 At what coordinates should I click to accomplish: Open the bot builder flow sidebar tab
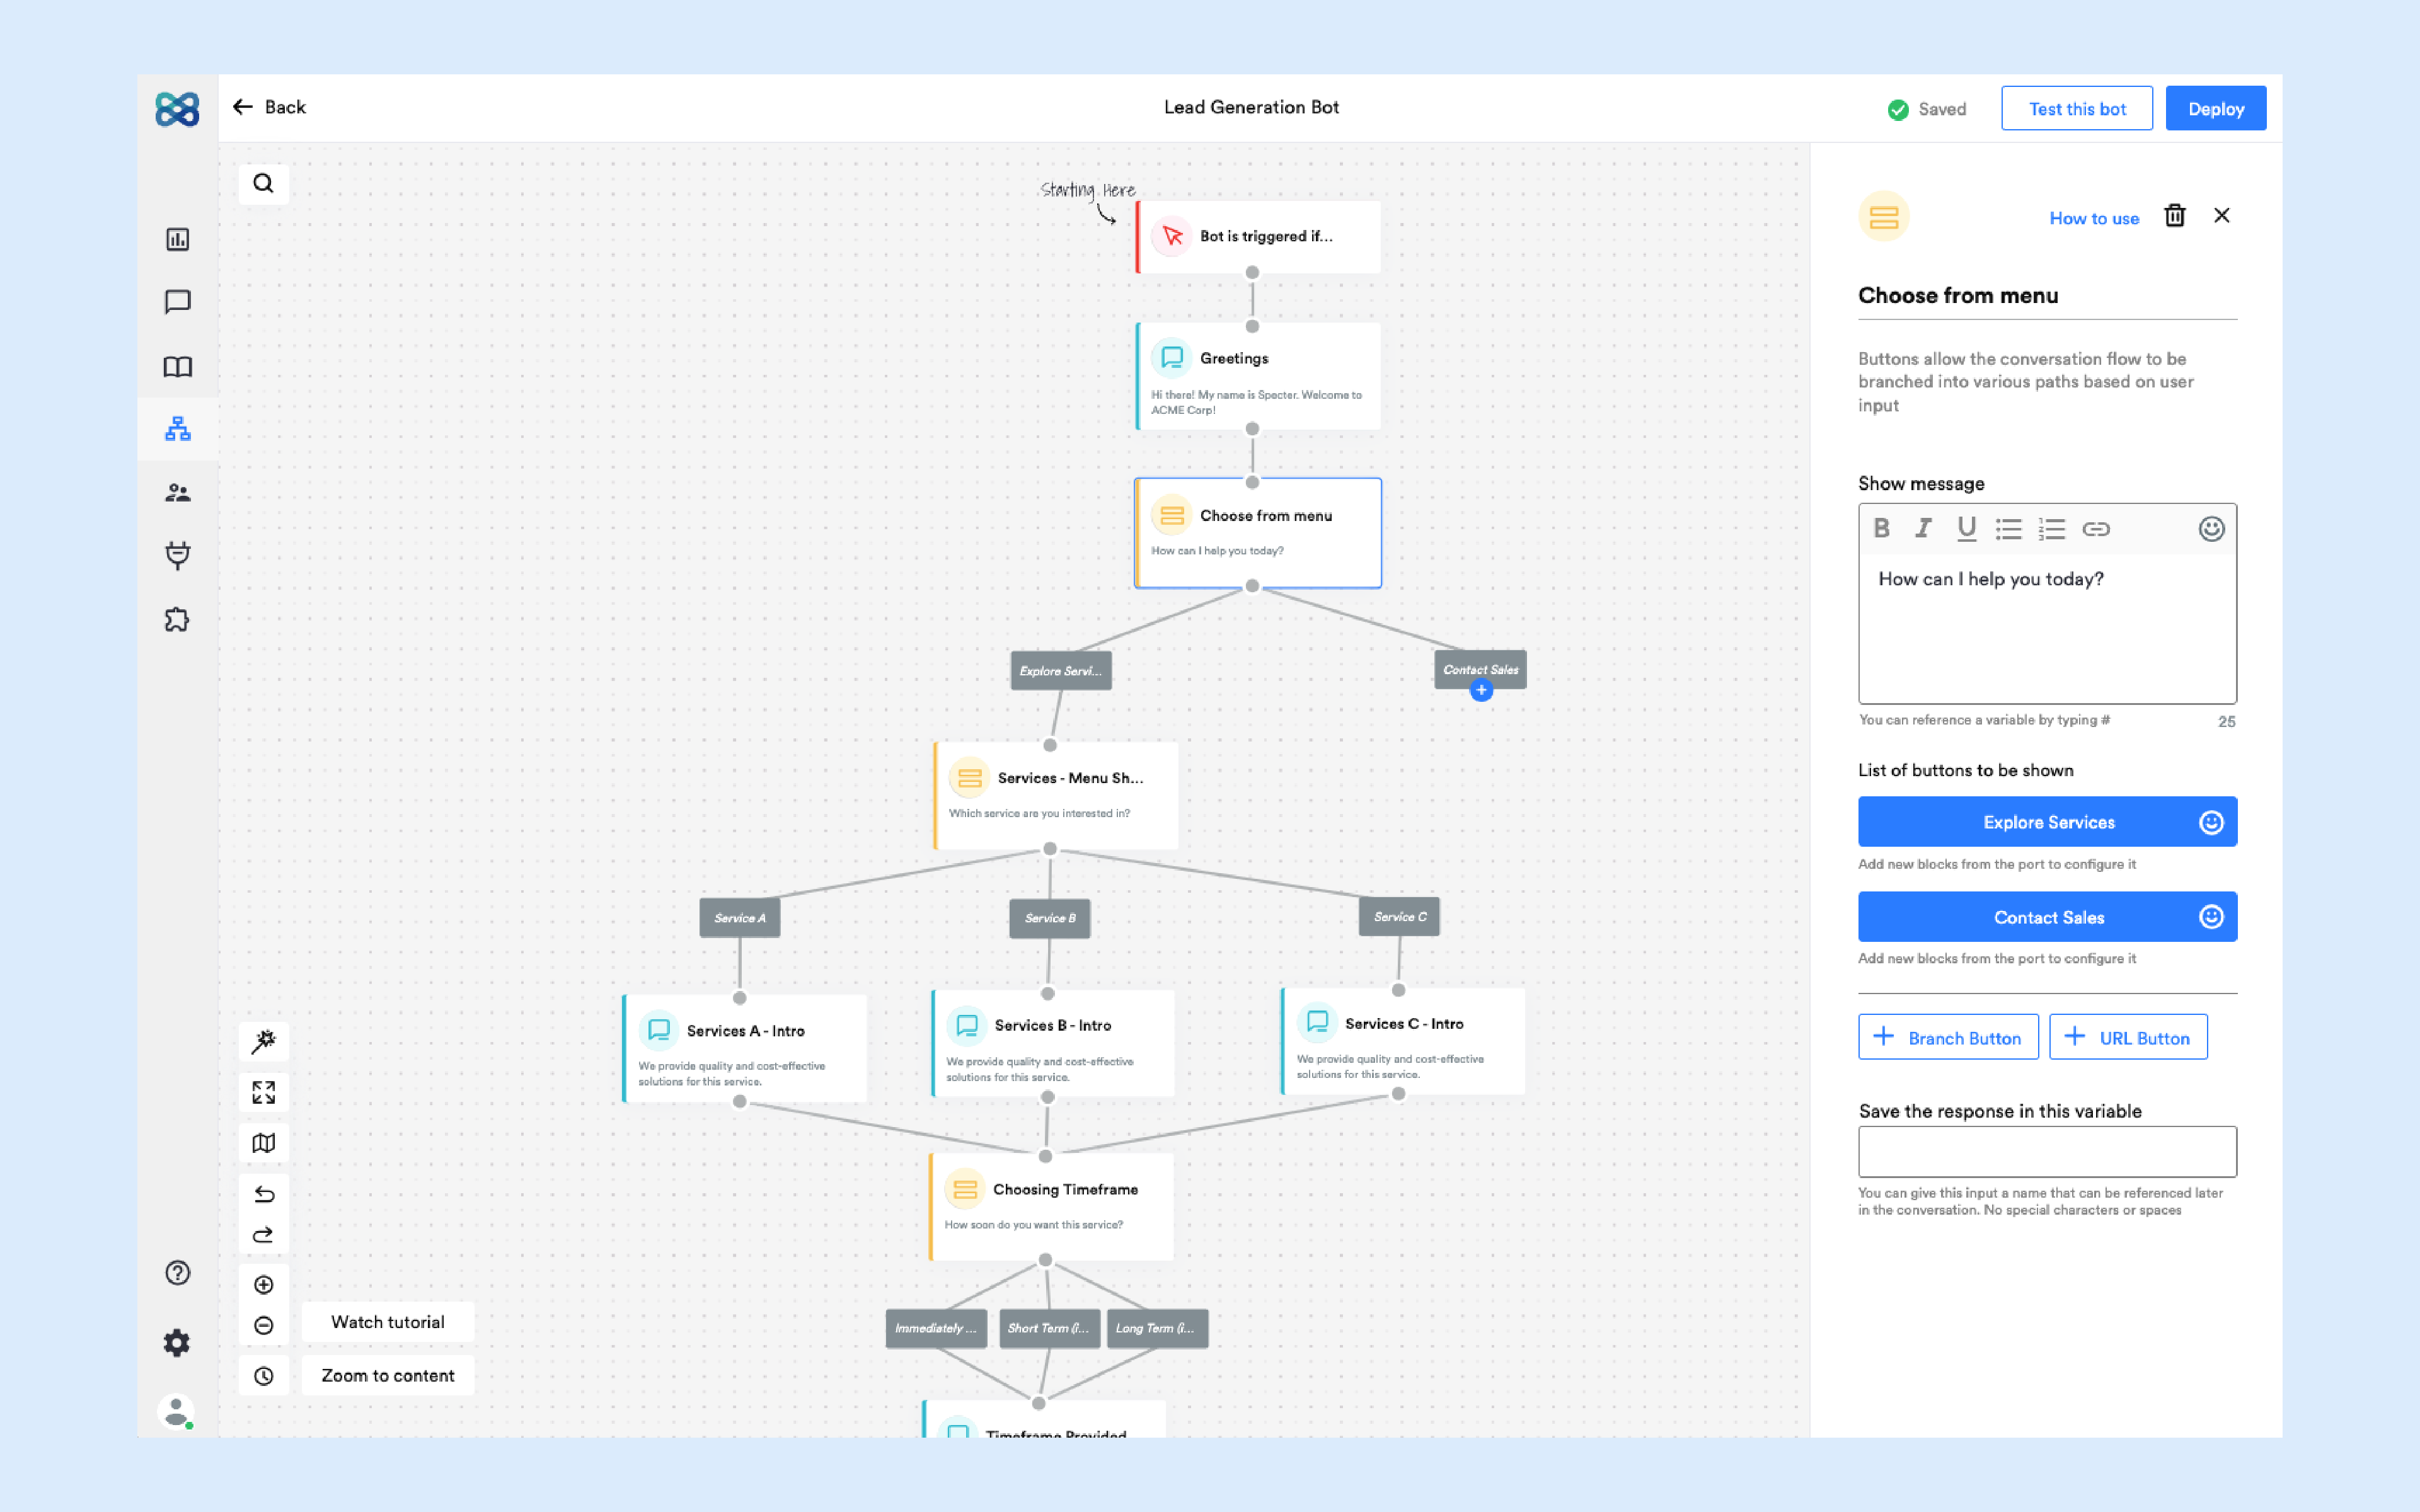click(x=177, y=429)
